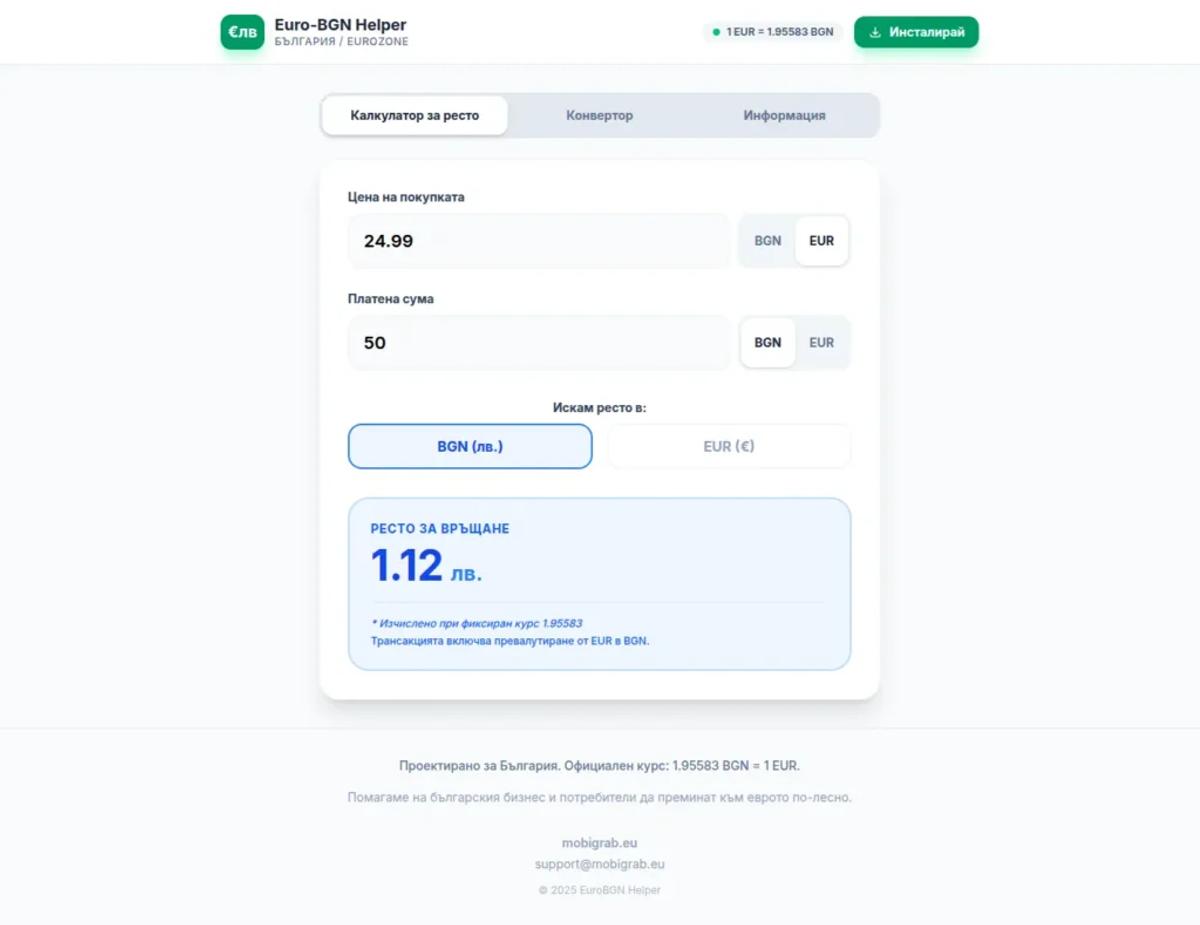Click the green €лв app logo icon
This screenshot has height=925, width=1200.
(x=242, y=32)
